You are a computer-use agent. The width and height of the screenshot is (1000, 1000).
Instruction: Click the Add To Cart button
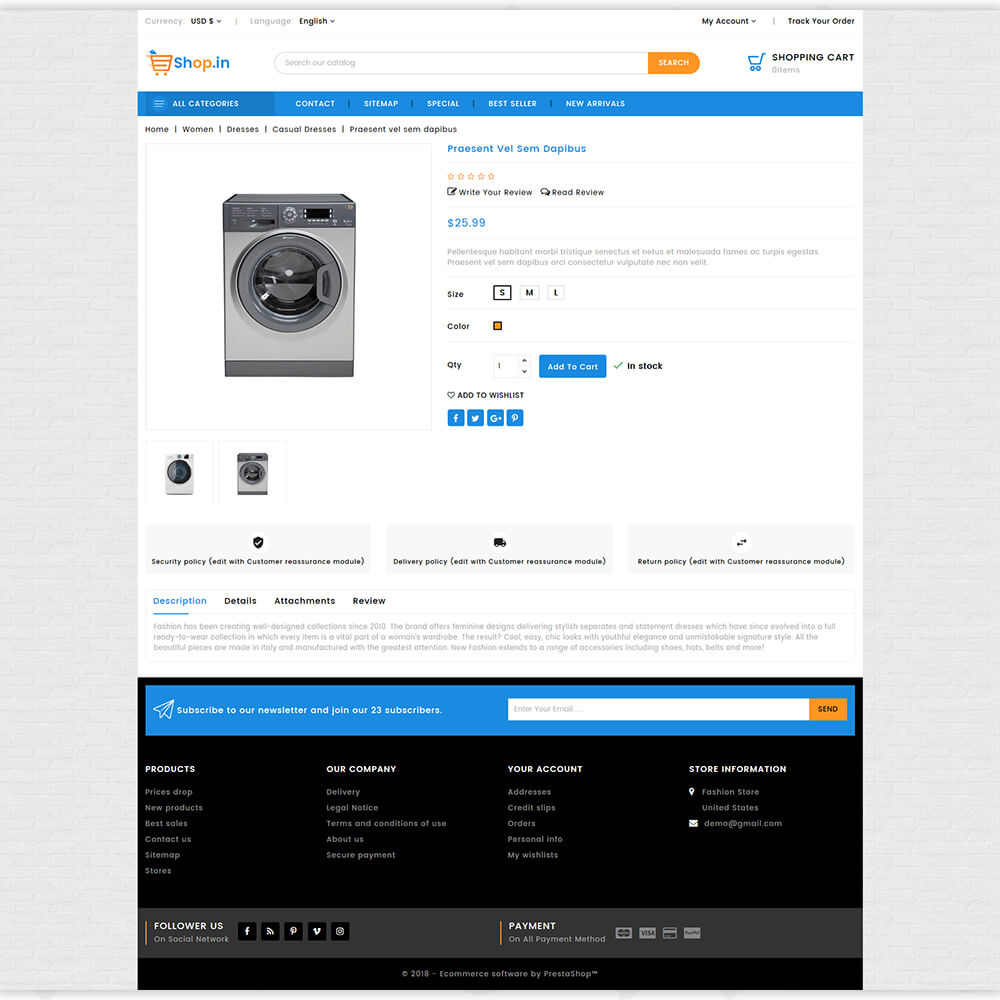pos(572,367)
